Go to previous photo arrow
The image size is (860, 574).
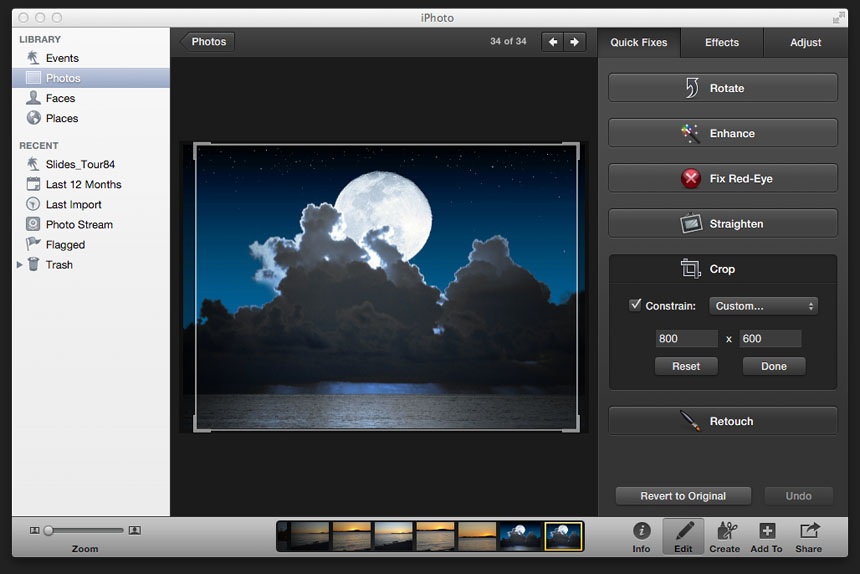pyautogui.click(x=552, y=42)
